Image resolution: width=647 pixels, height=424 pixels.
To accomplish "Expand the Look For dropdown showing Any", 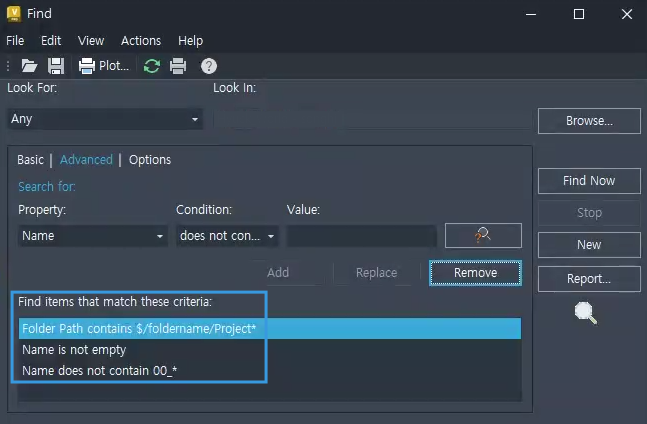I will pyautogui.click(x=105, y=119).
